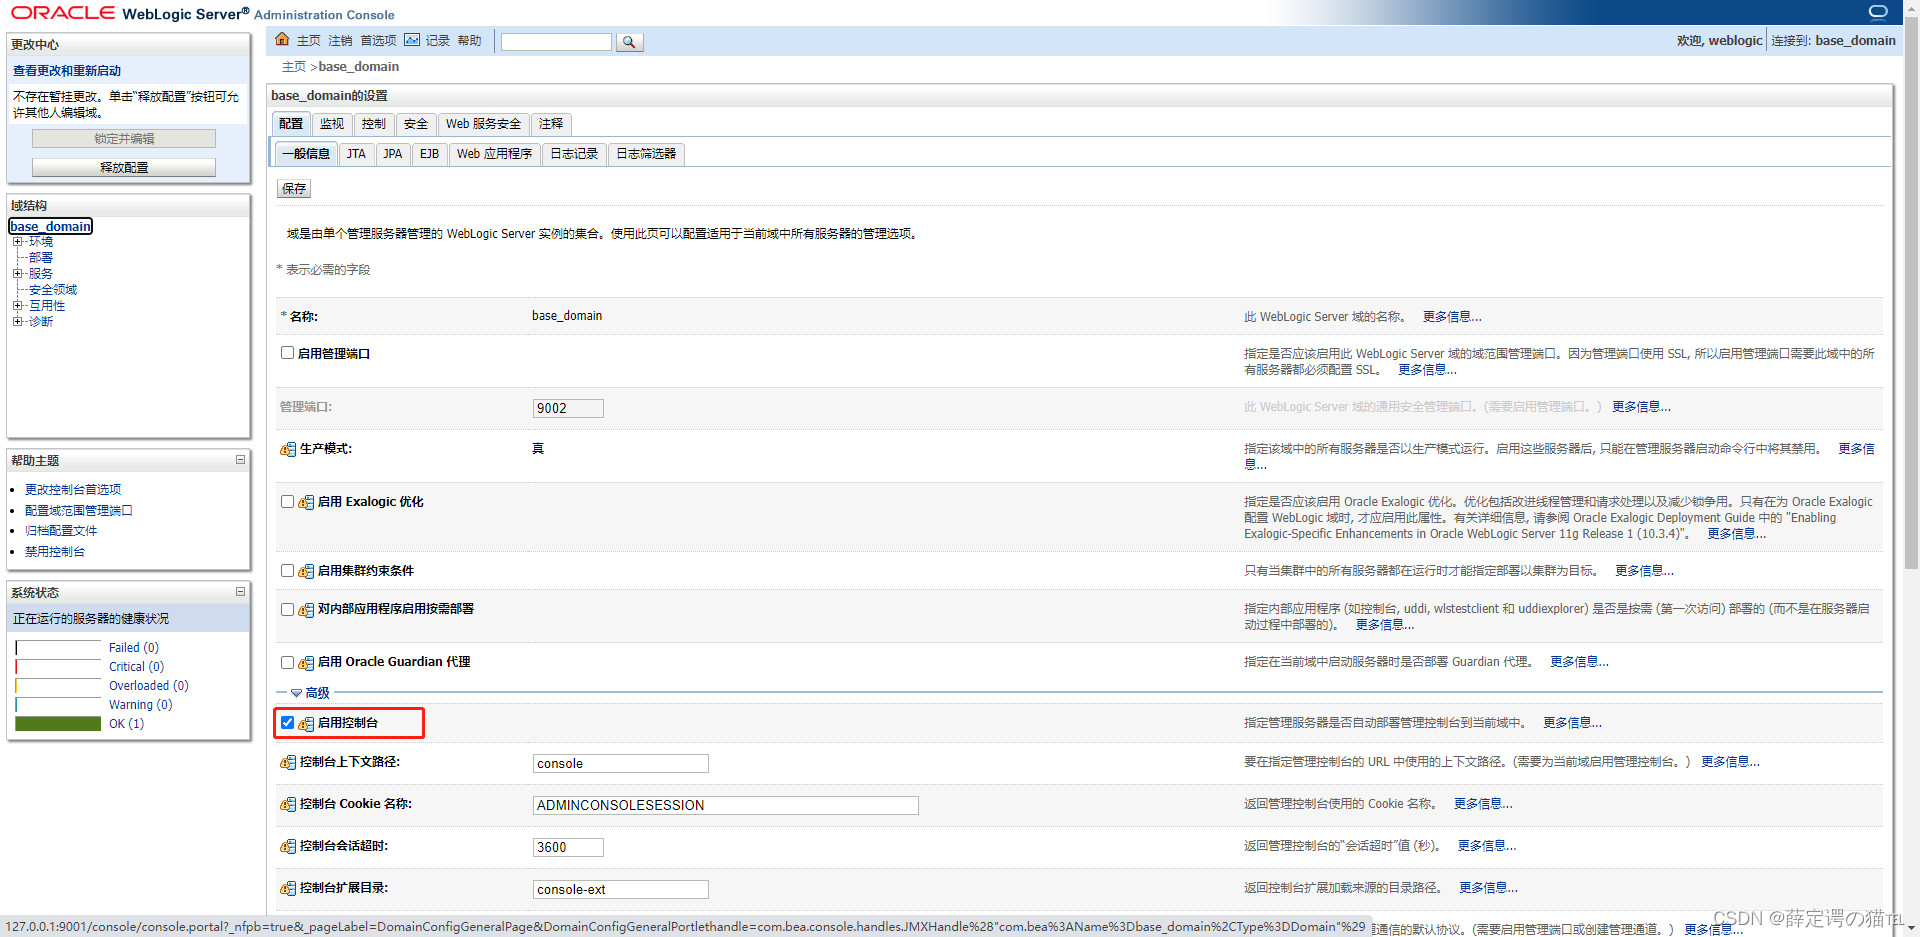1920x937 pixels.
Task: Select base_domain in the domain tree
Action: pyautogui.click(x=51, y=226)
